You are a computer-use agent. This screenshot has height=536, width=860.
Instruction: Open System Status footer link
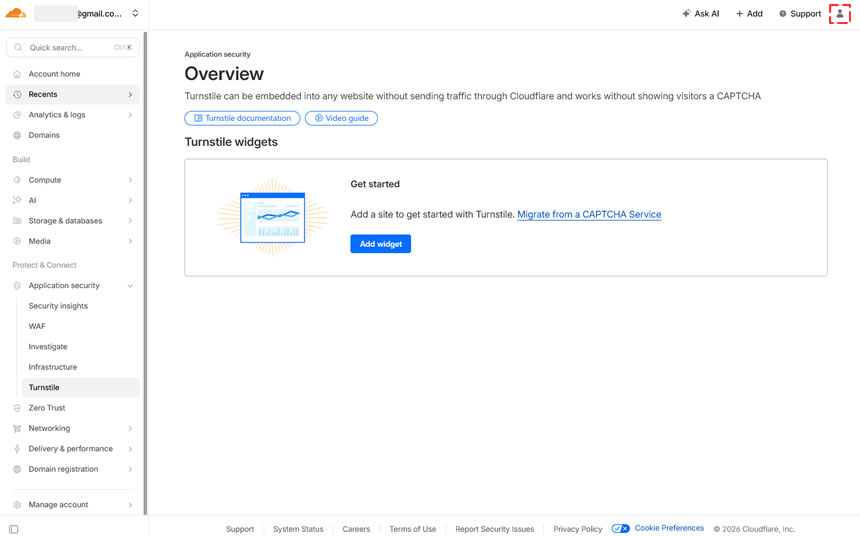[x=298, y=529]
